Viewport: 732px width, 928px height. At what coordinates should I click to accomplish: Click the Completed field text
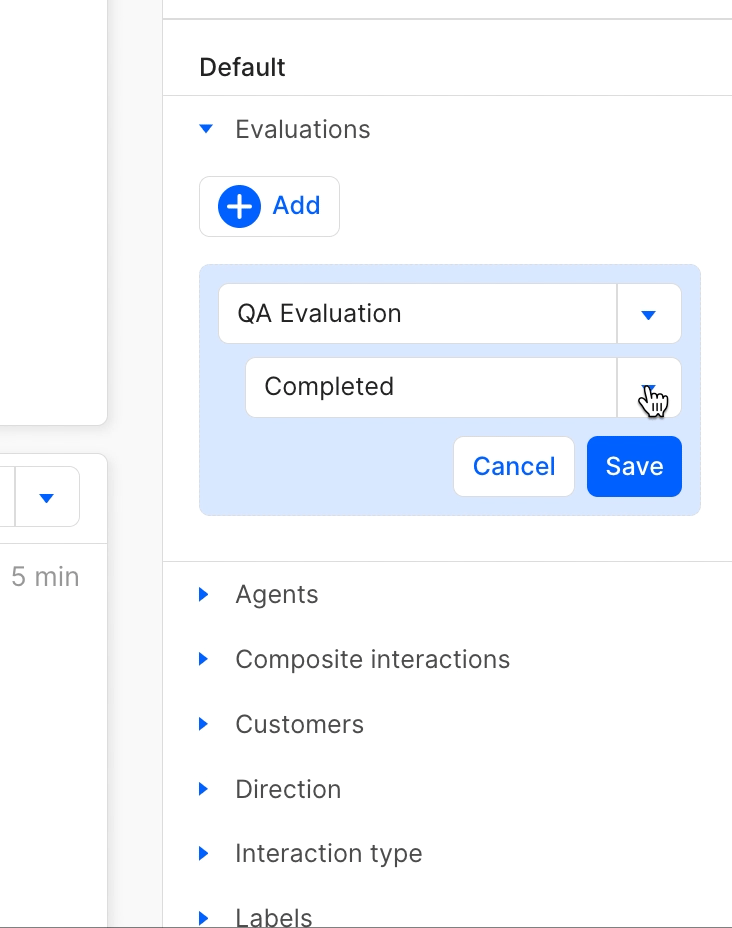click(x=329, y=387)
